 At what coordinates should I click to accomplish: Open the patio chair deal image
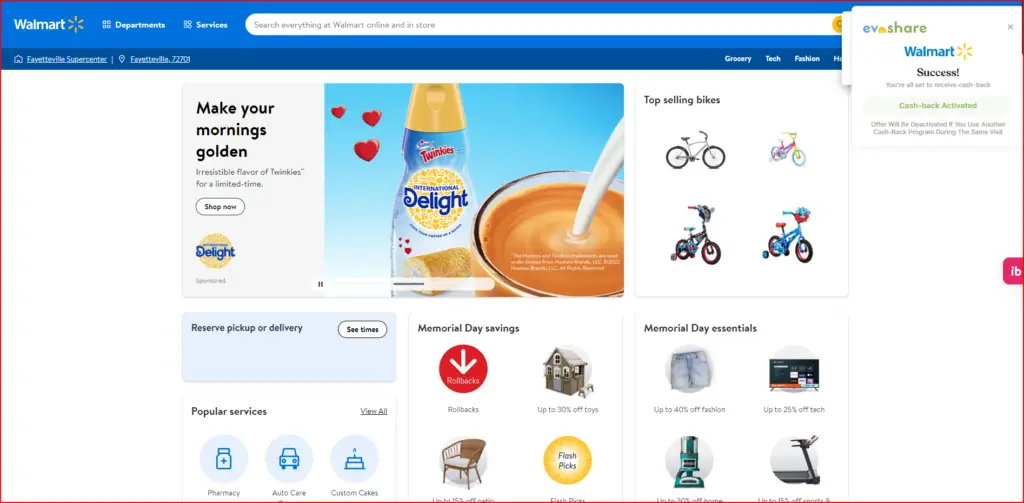pyautogui.click(x=463, y=461)
